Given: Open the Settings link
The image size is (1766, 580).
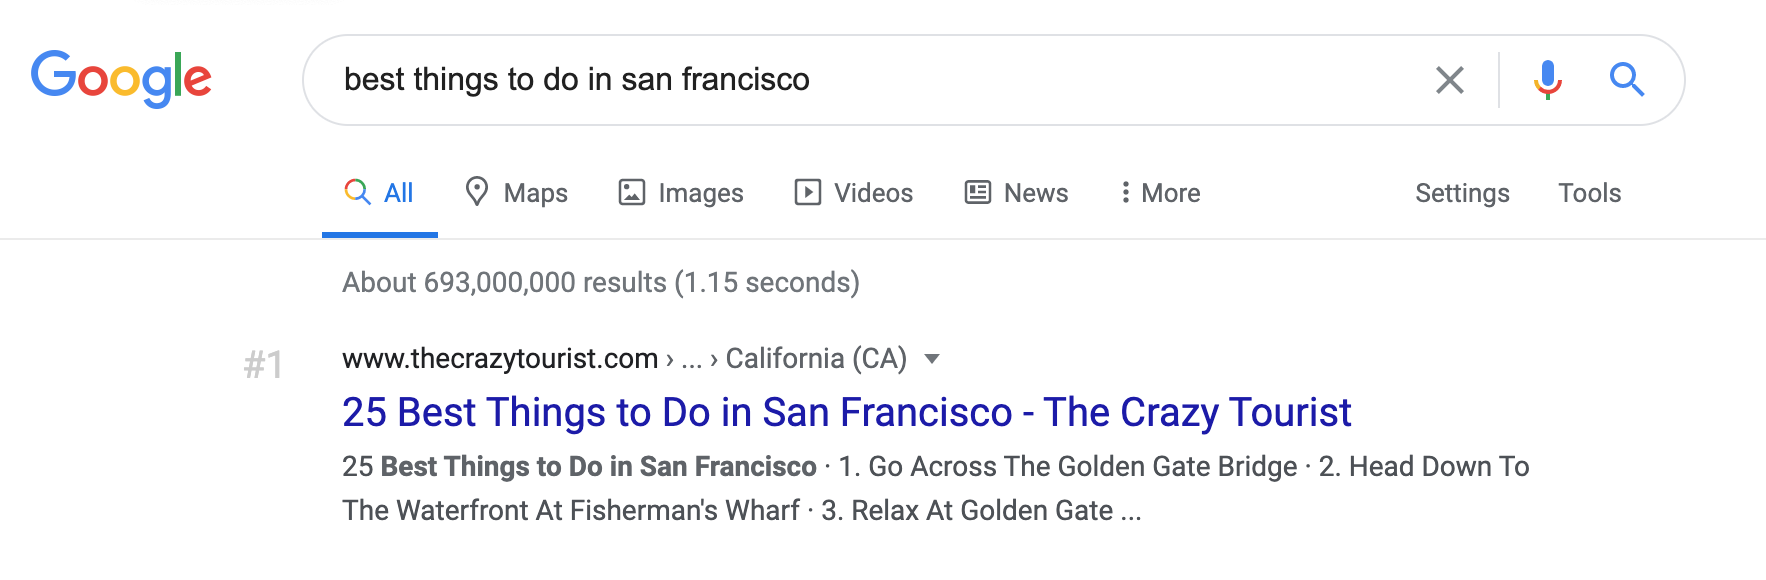Looking at the screenshot, I should (x=1462, y=193).
